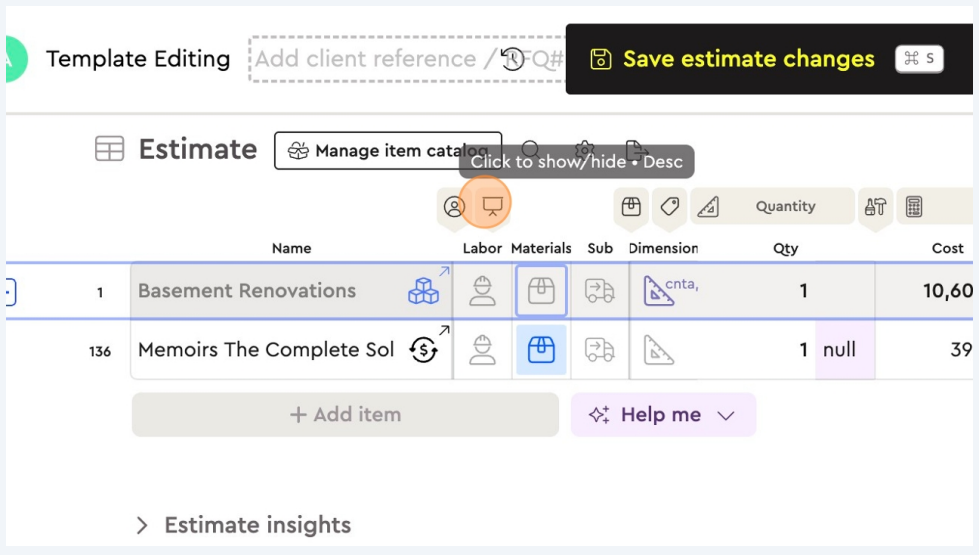Screen dimensions: 979x555
Task: Click assembly cubes icon in Basement Renovations
Action: coord(423,291)
